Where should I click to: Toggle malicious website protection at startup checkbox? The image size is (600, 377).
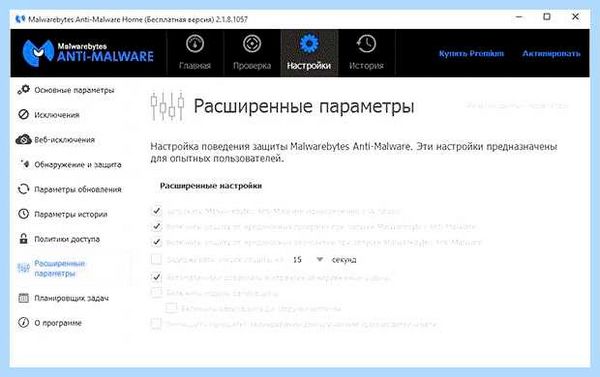[x=156, y=242]
